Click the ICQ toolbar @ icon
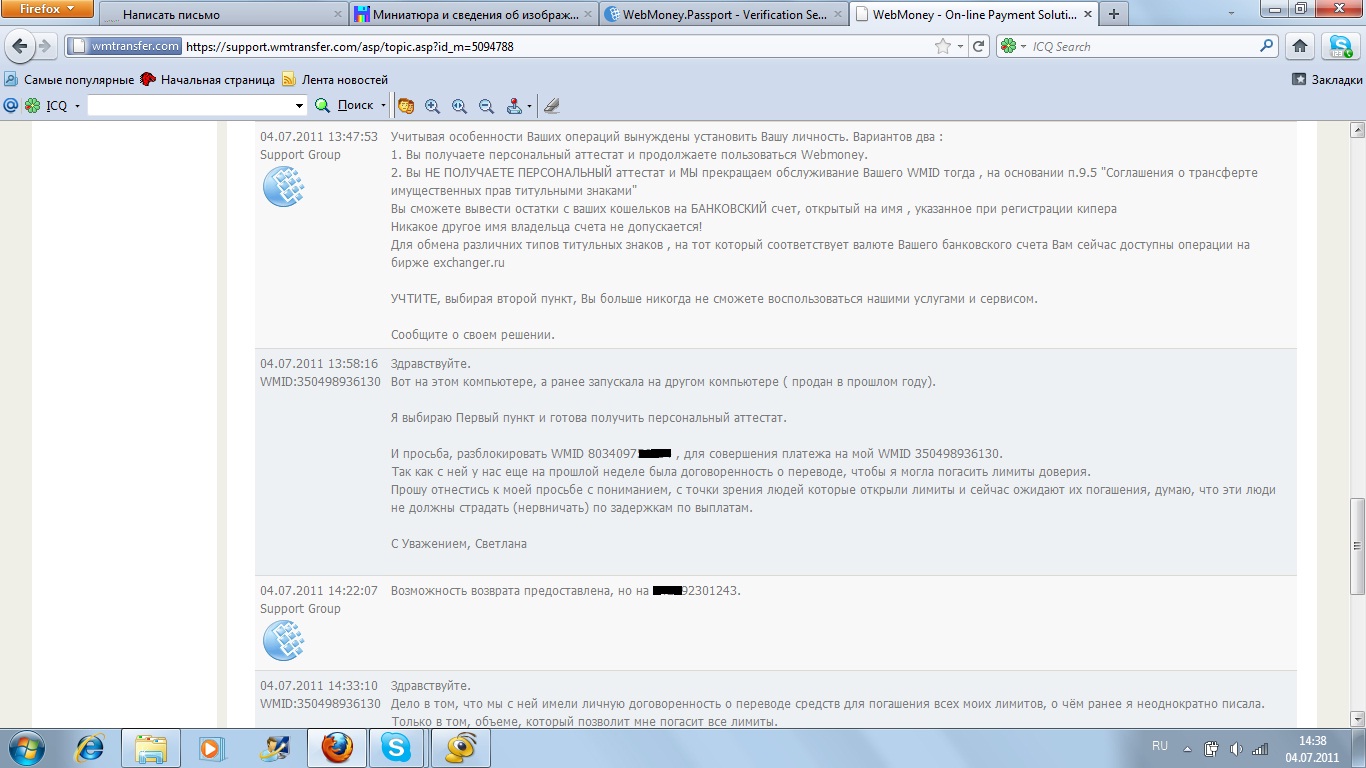 11,105
